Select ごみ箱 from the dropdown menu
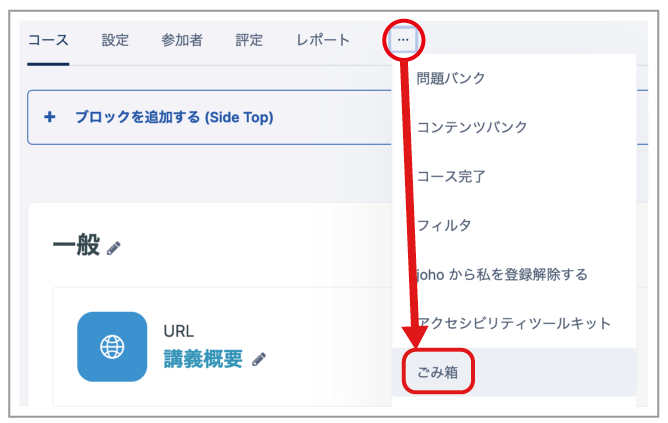The width and height of the screenshot is (668, 423). tap(514, 372)
